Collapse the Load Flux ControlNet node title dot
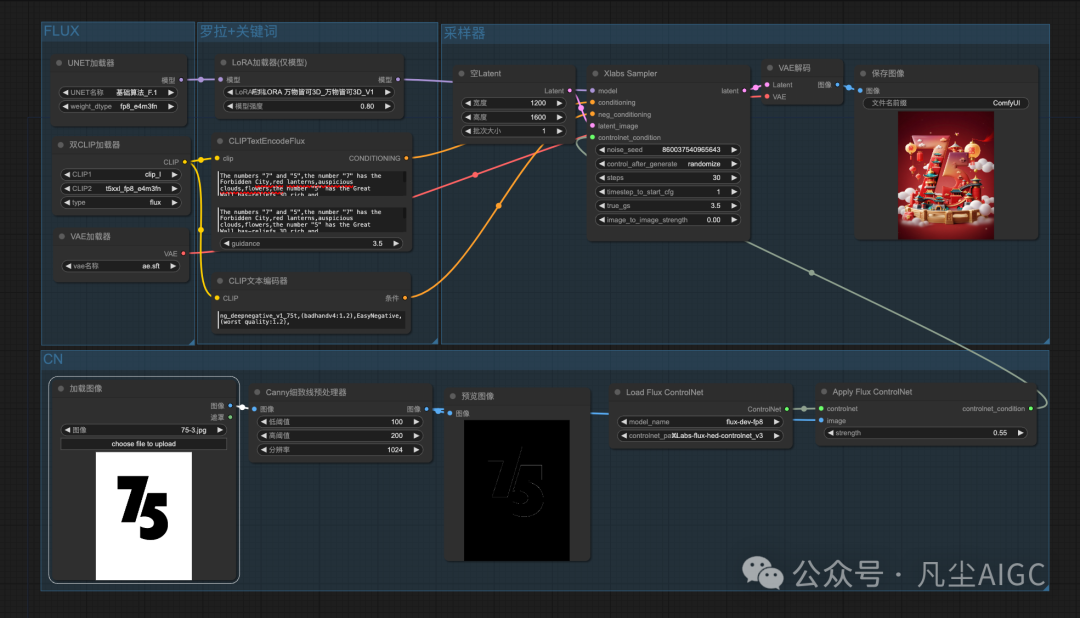The width and height of the screenshot is (1080, 618). click(617, 392)
